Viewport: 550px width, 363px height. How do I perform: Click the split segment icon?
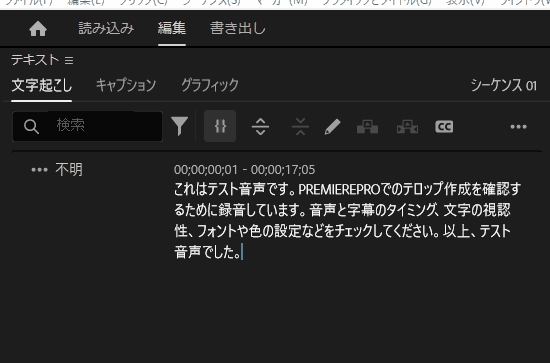[x=261, y=126]
